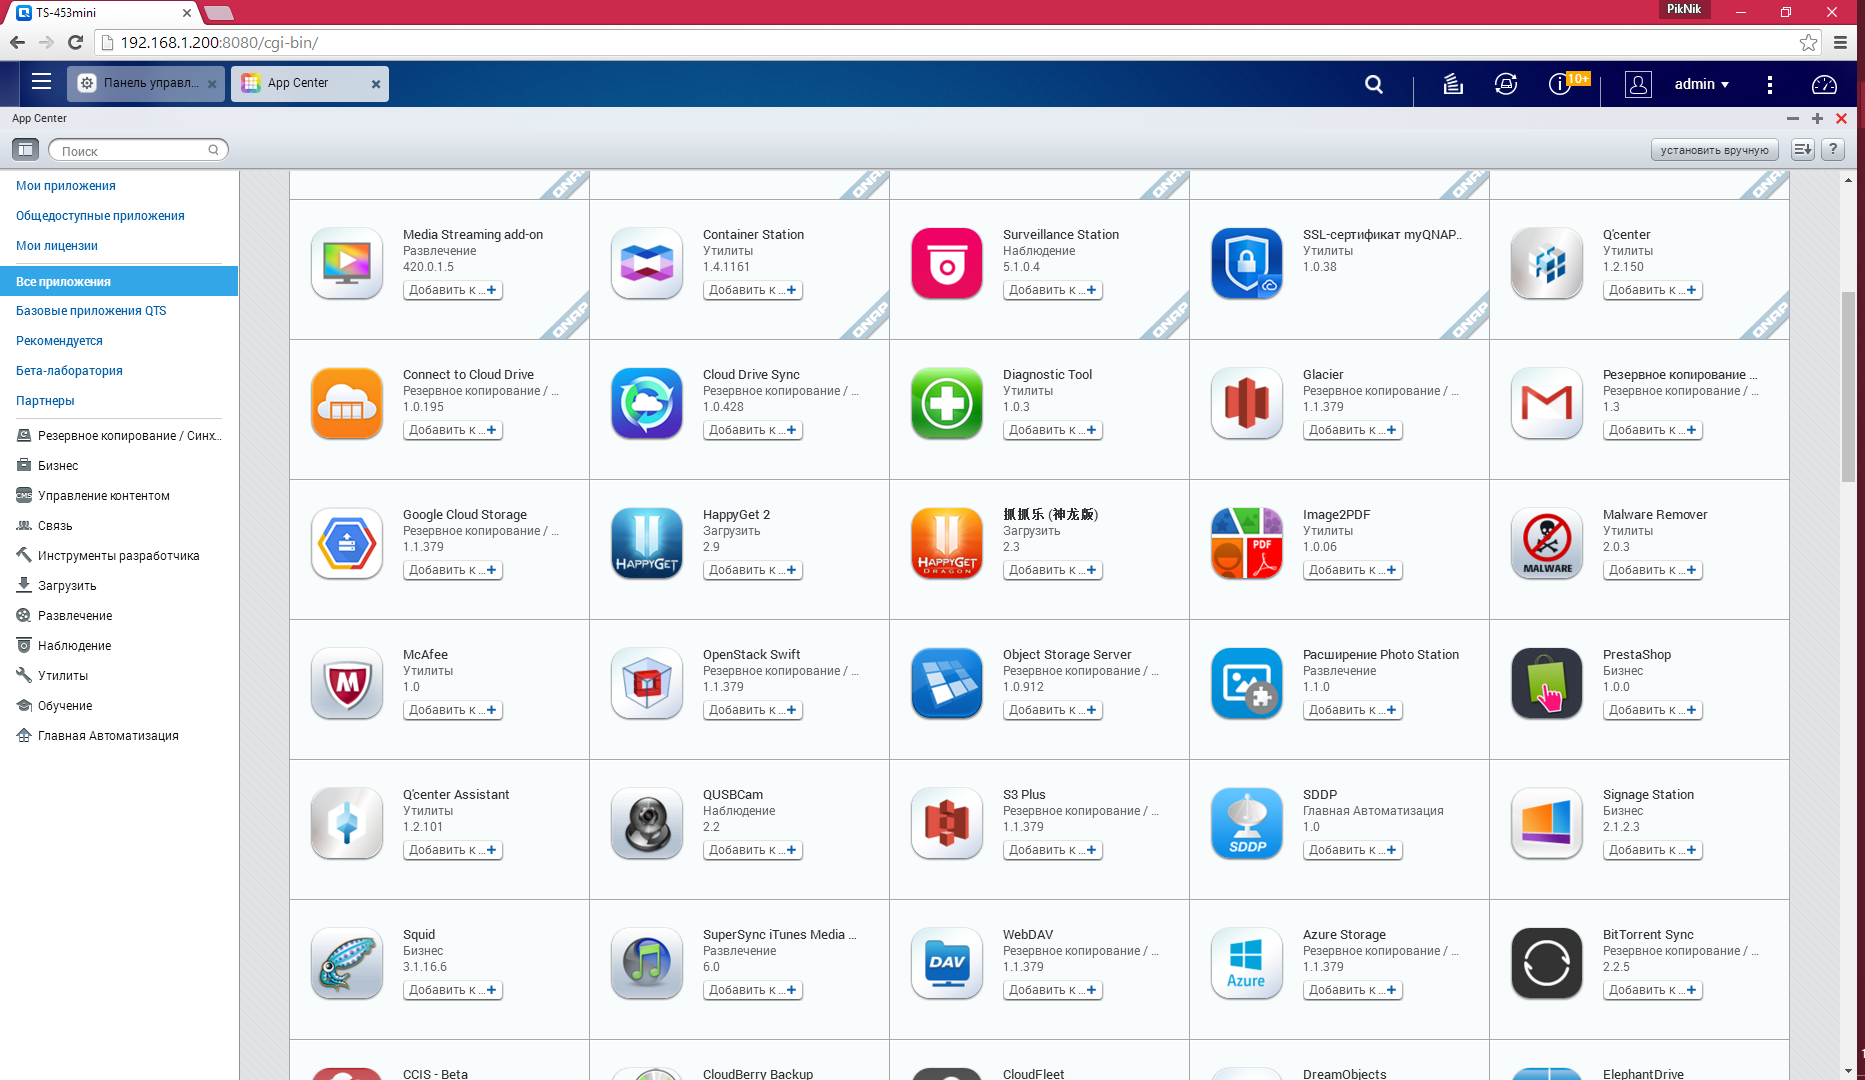Screen dimensions: 1865x1080
Task: Click the Container Station app icon
Action: point(647,263)
